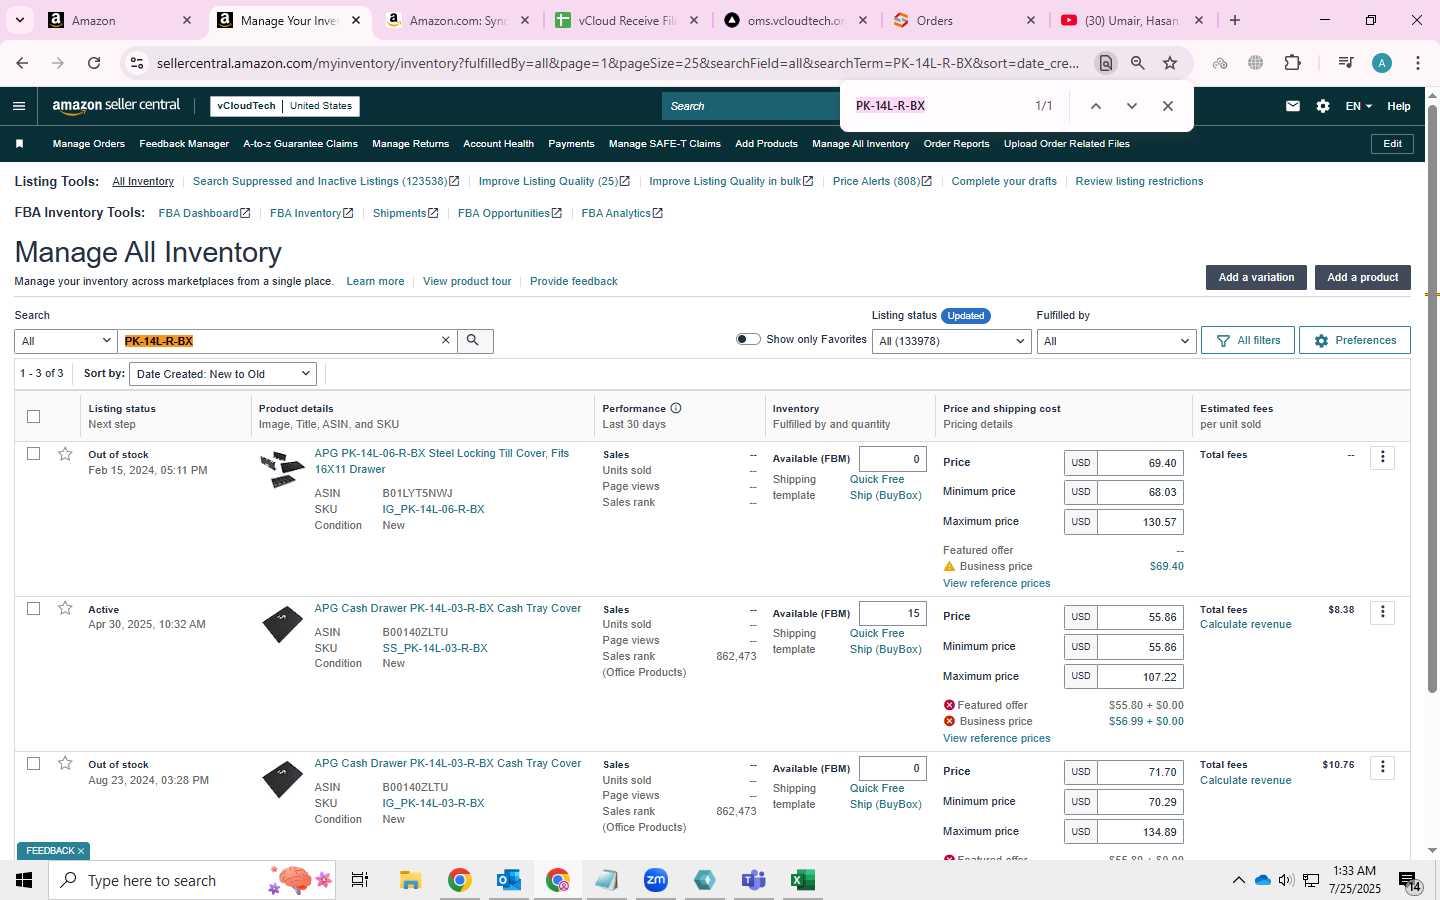This screenshot has height=900, width=1440.
Task: Expand the search field 'All' dropdown
Action: pos(66,341)
